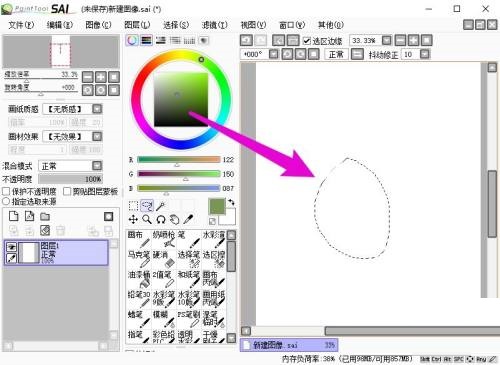
Task: Hide 图层1 using its eye icon
Action: (12, 247)
